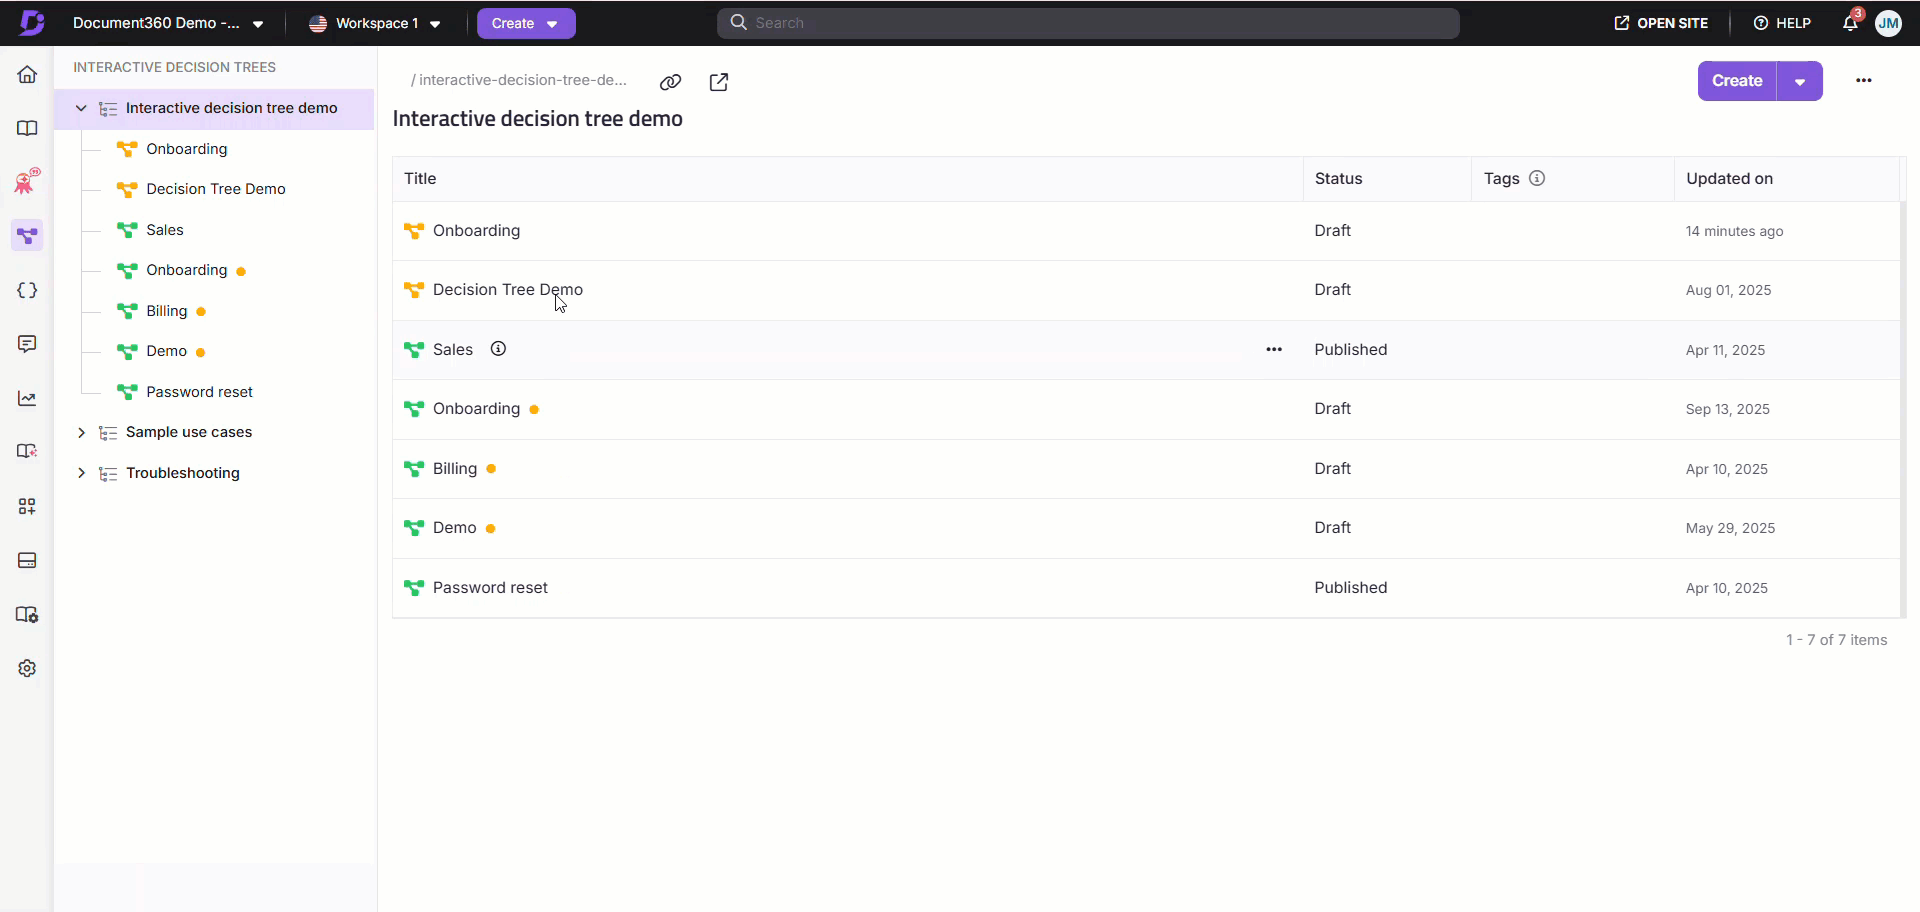
Task: Click into the Search field
Action: tap(1088, 23)
